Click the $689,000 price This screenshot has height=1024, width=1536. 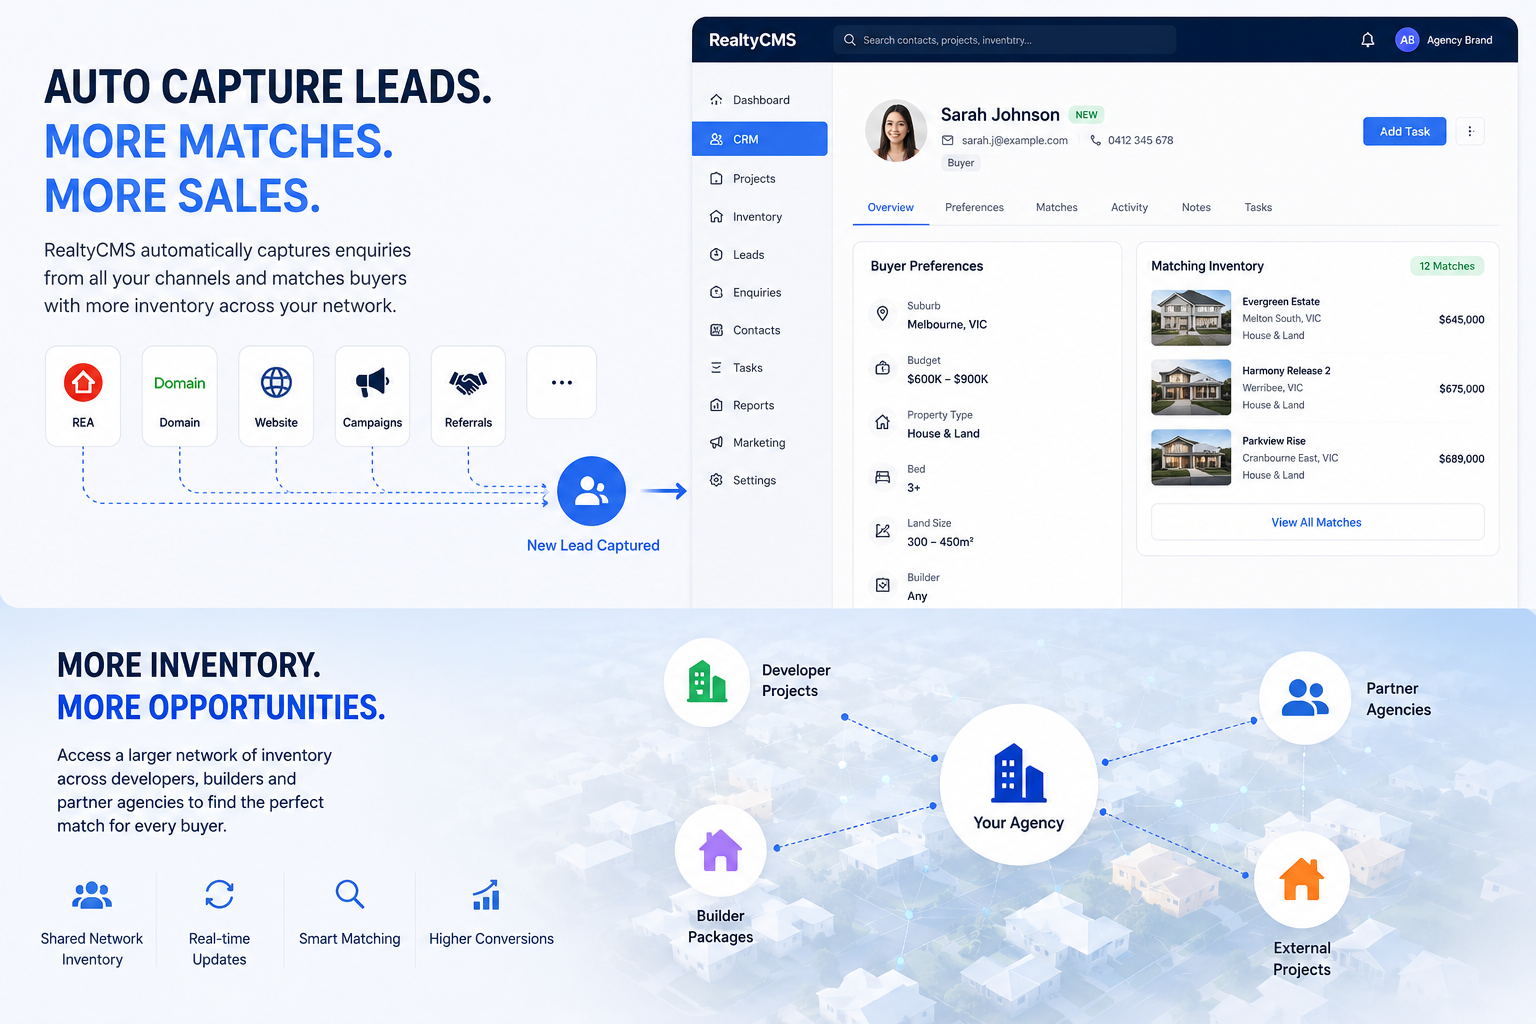tap(1461, 459)
